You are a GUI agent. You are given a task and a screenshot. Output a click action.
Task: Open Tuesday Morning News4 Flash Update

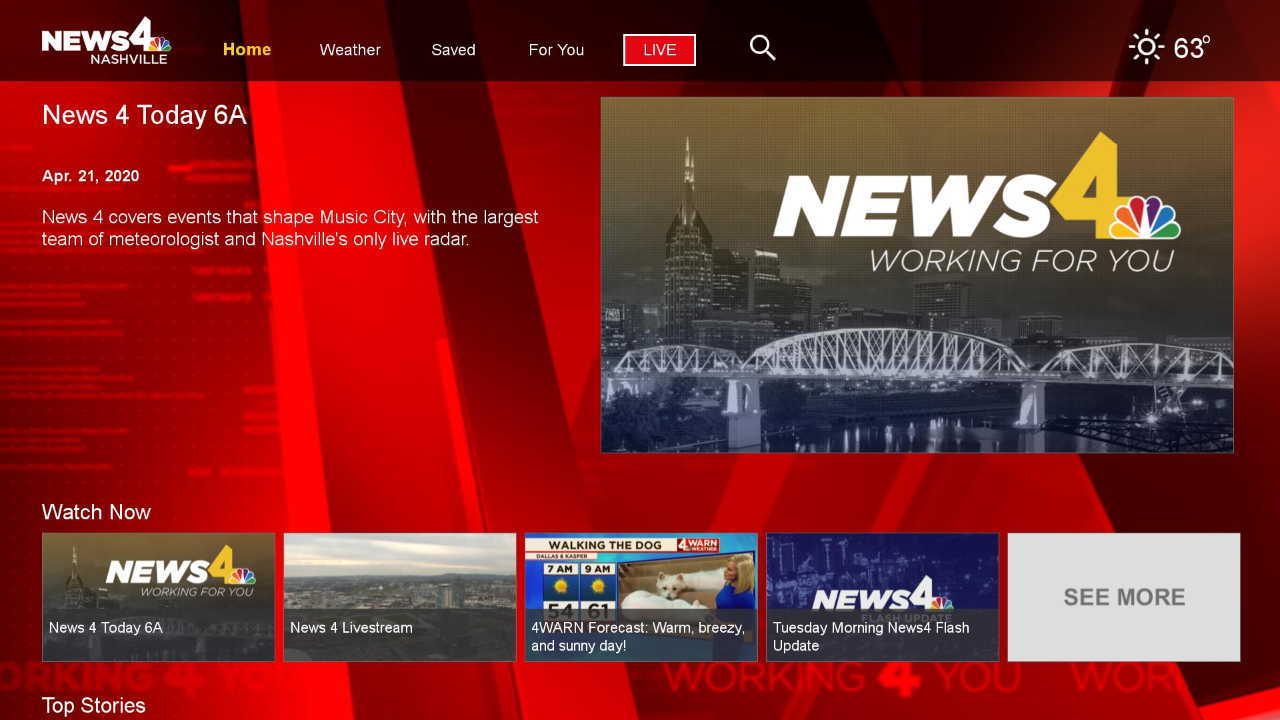(x=882, y=597)
